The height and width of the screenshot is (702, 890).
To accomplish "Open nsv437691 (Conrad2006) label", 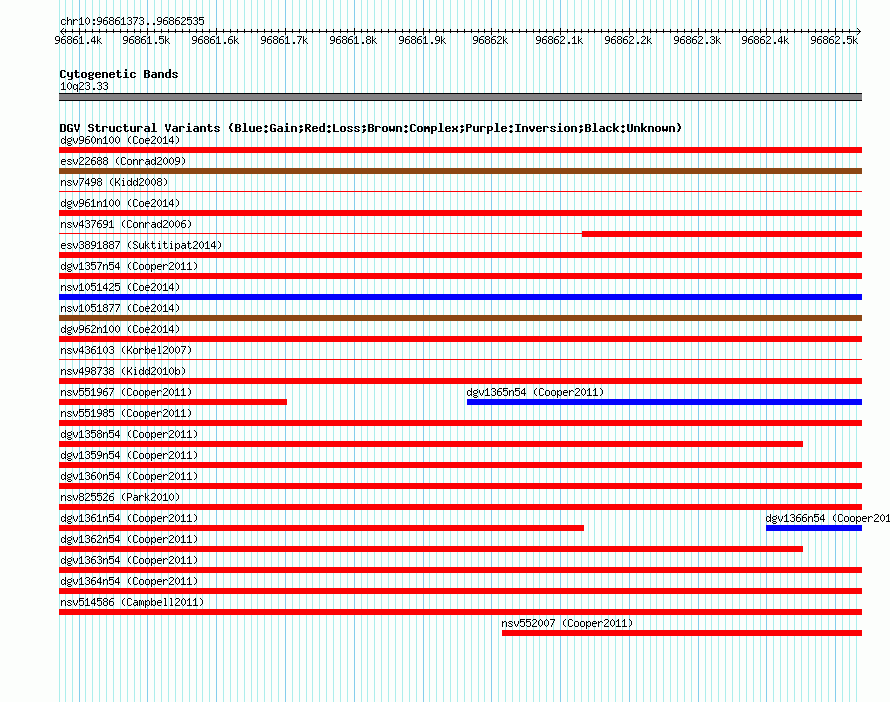I will click(x=126, y=224).
